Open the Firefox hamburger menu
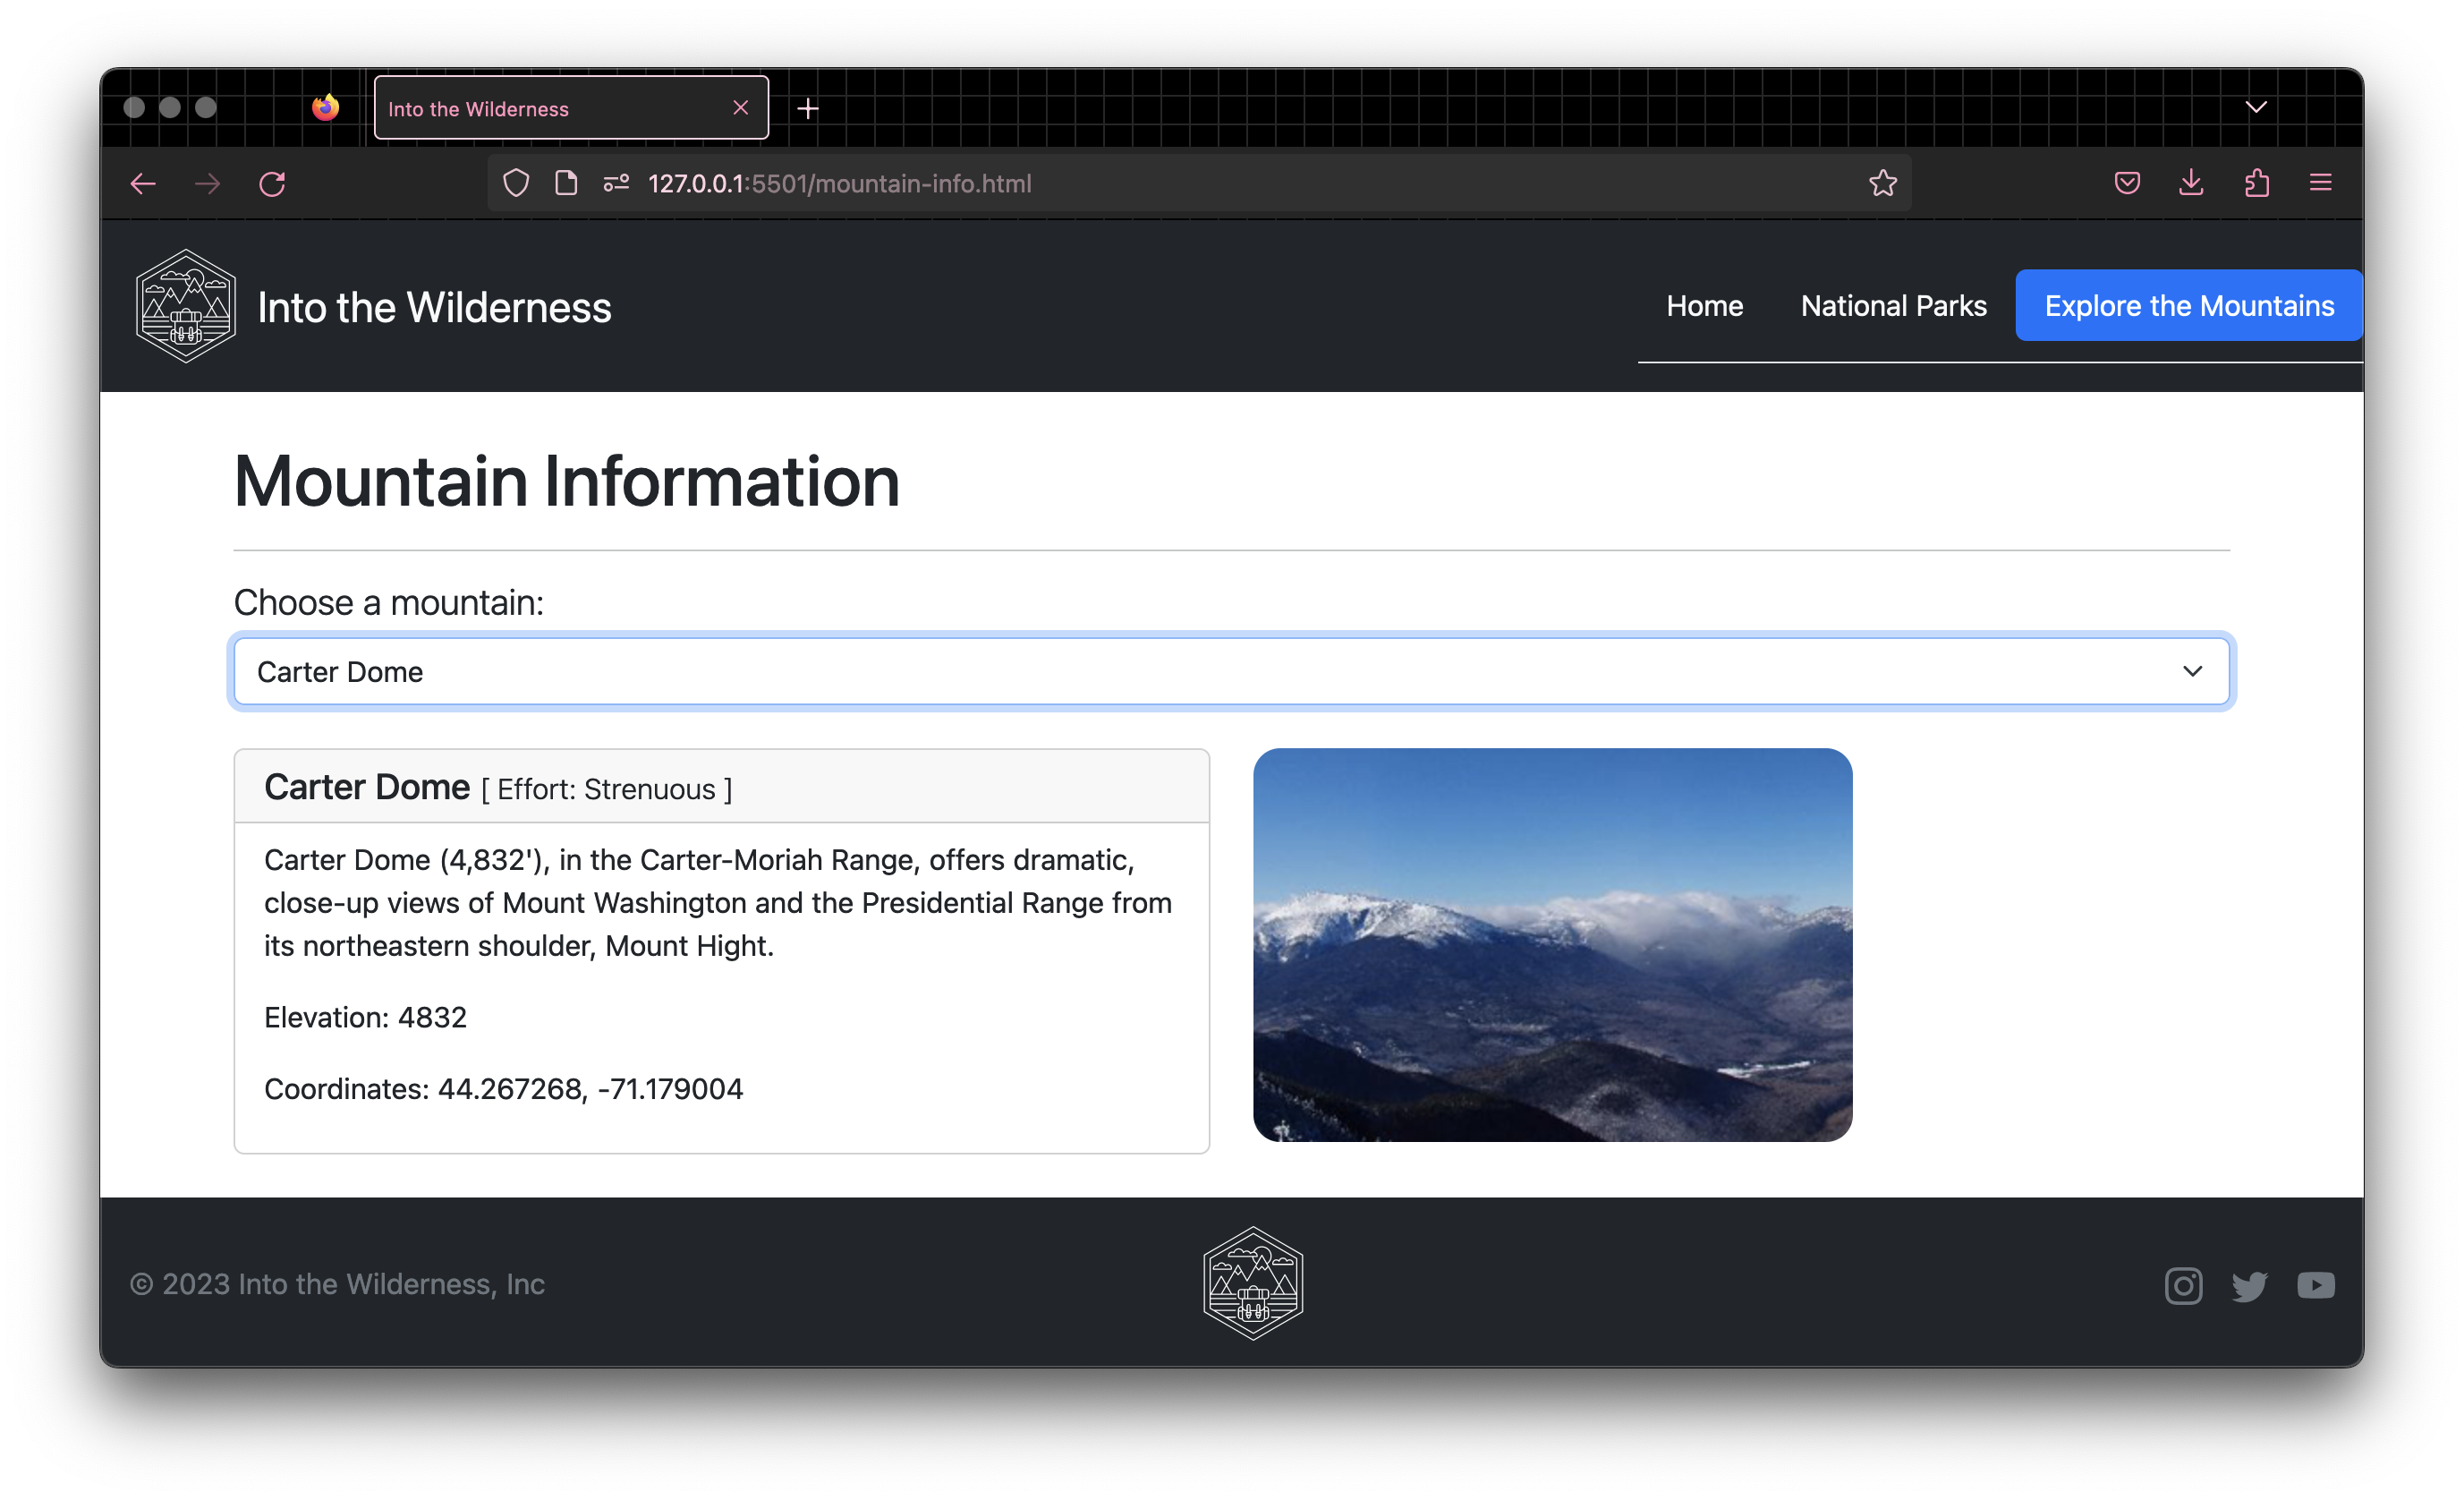2464x1500 pixels. click(x=2320, y=183)
